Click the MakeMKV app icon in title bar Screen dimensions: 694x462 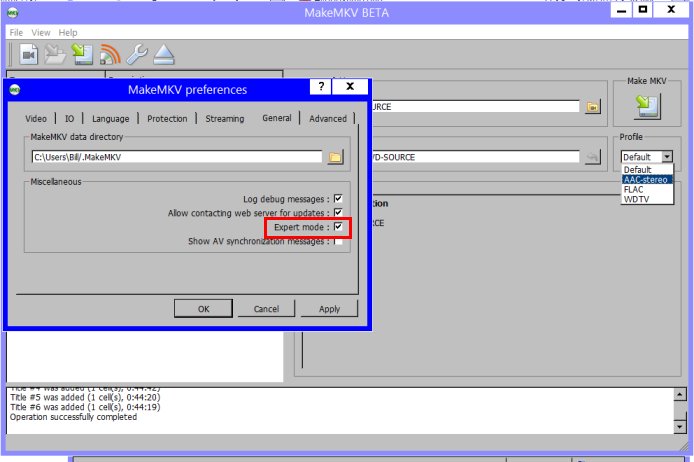pos(13,12)
